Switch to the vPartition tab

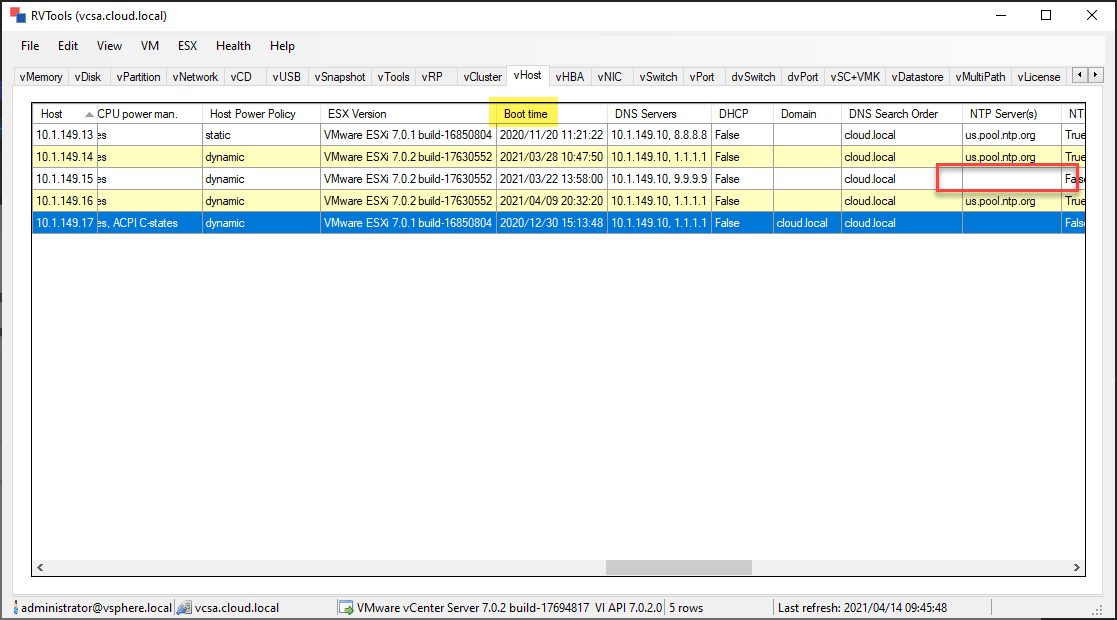(x=138, y=77)
